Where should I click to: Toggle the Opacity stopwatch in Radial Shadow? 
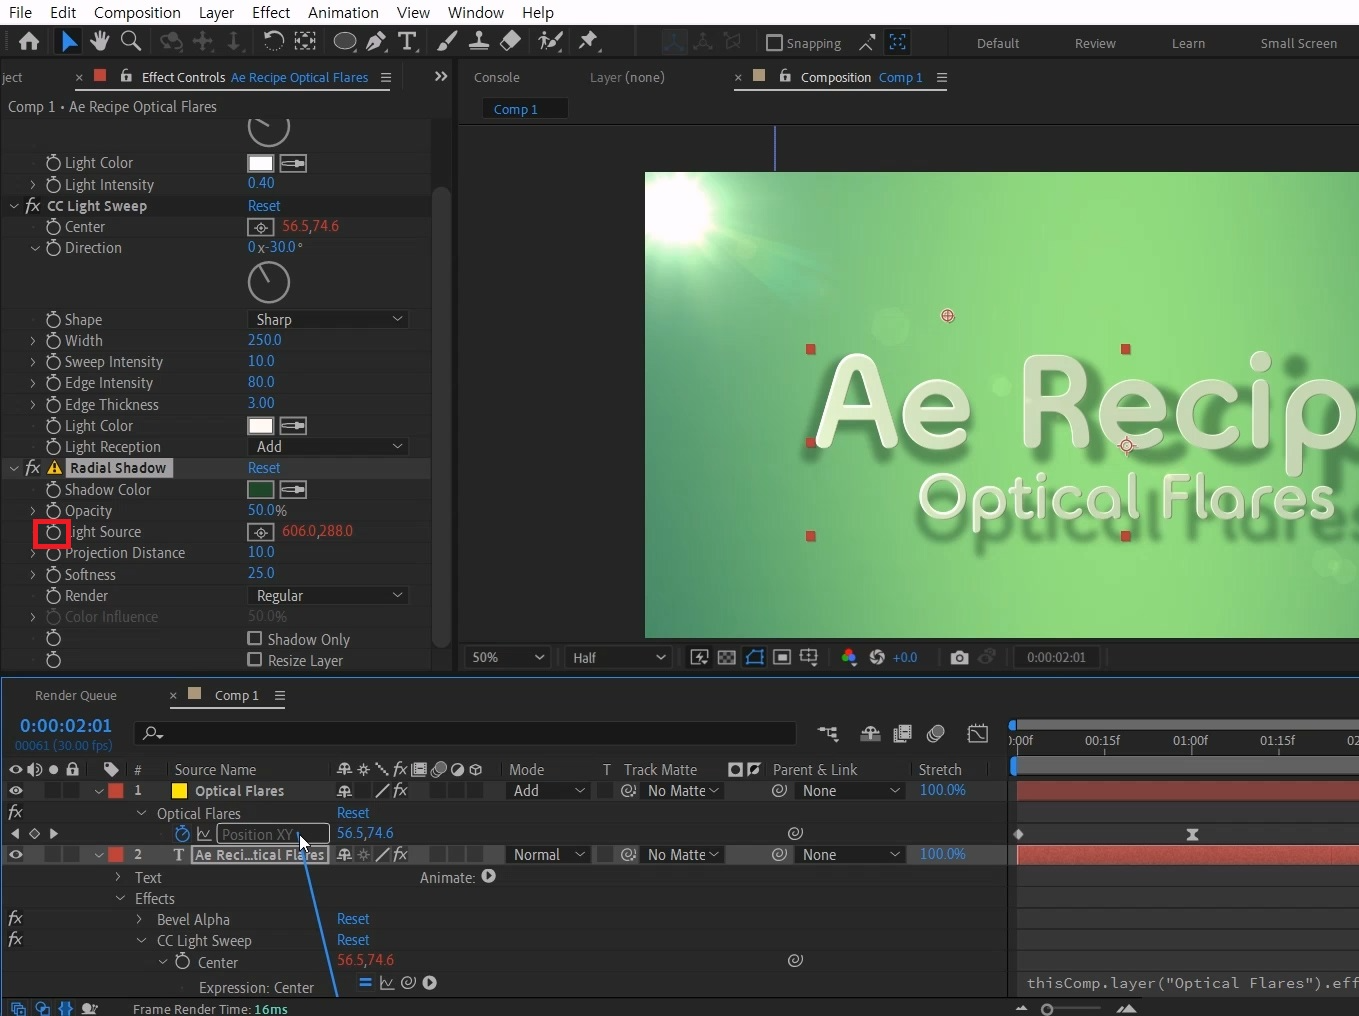click(x=53, y=511)
